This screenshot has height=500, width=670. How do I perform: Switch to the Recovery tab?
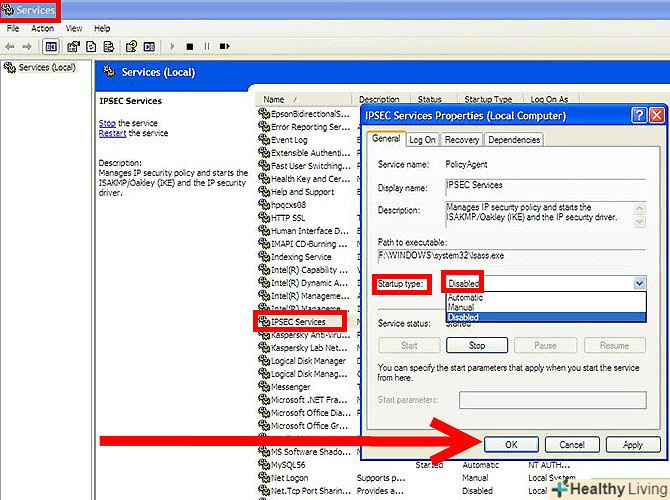[x=461, y=140]
